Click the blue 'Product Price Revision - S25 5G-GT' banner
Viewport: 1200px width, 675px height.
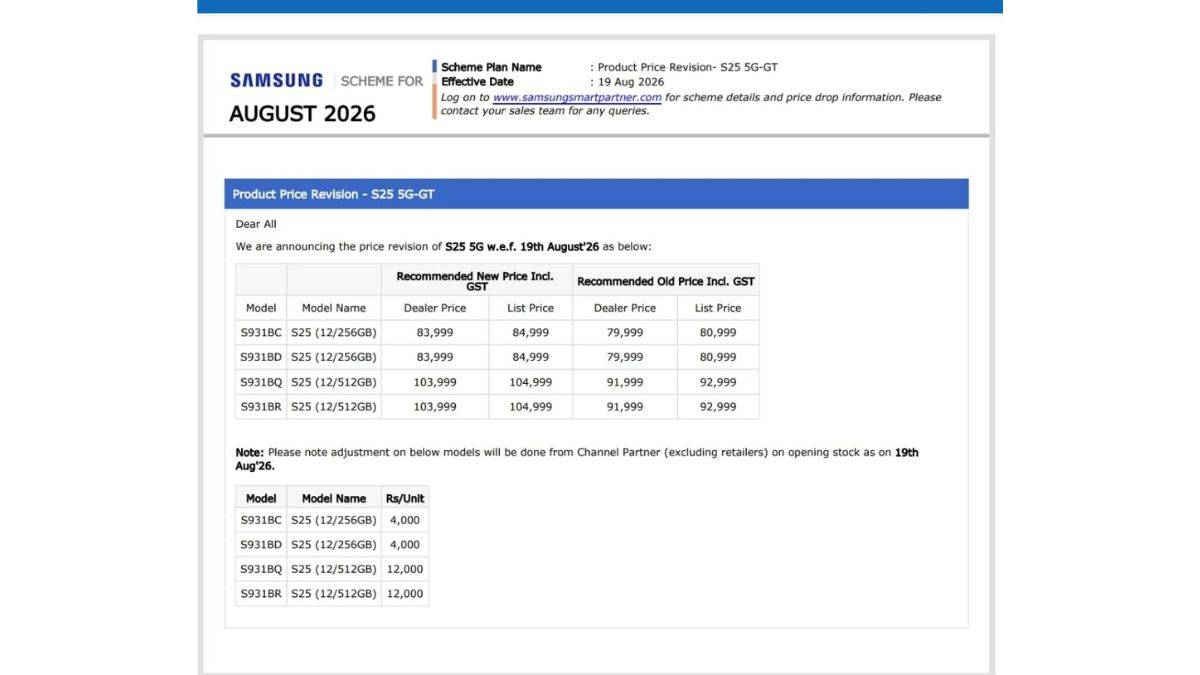tap(596, 194)
